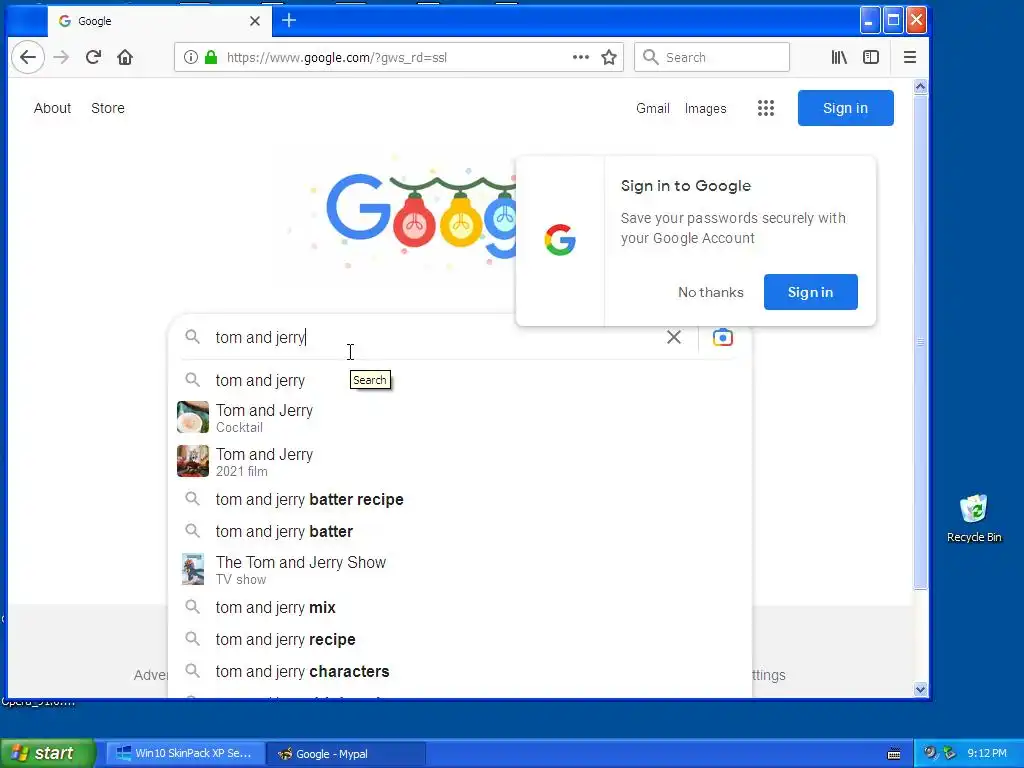Click the Google logo in sign-in popup
This screenshot has width=1024, height=768.
pyautogui.click(x=560, y=240)
